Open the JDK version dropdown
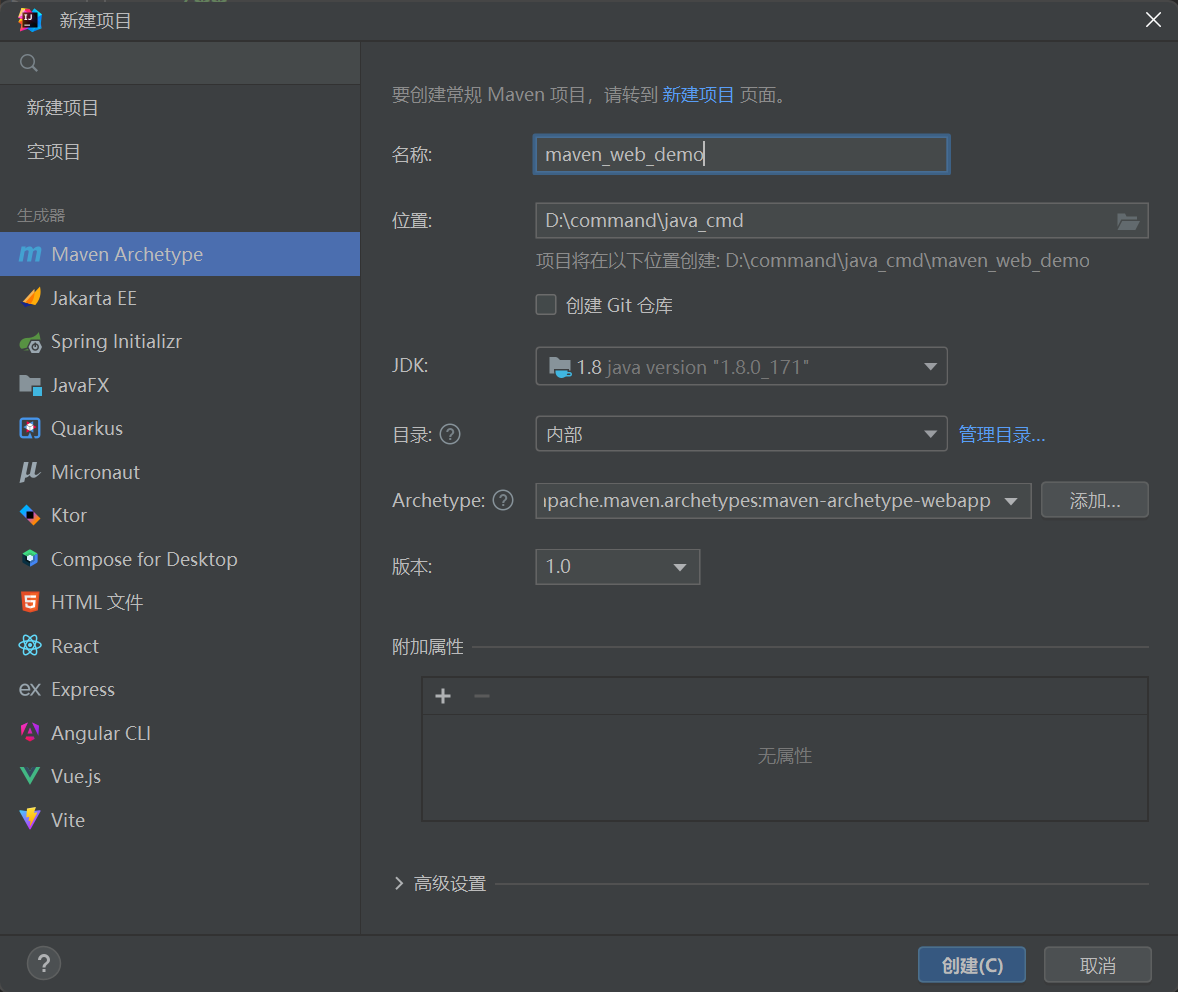Viewport: 1178px width, 992px height. [741, 367]
